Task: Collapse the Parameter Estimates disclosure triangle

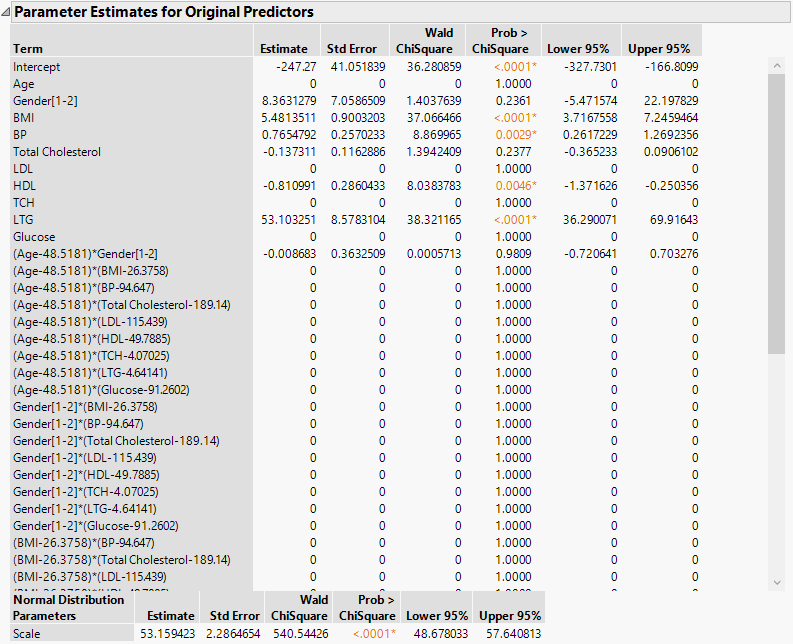Action: tap(7, 13)
